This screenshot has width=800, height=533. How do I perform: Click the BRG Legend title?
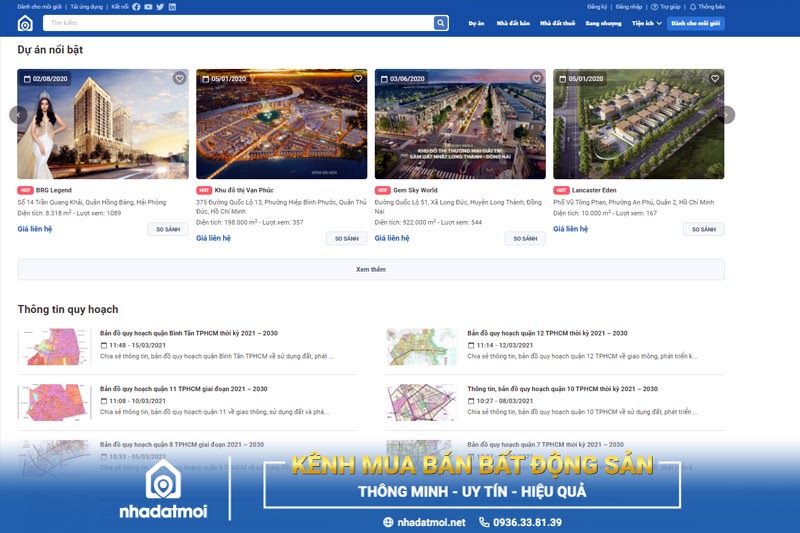point(54,190)
